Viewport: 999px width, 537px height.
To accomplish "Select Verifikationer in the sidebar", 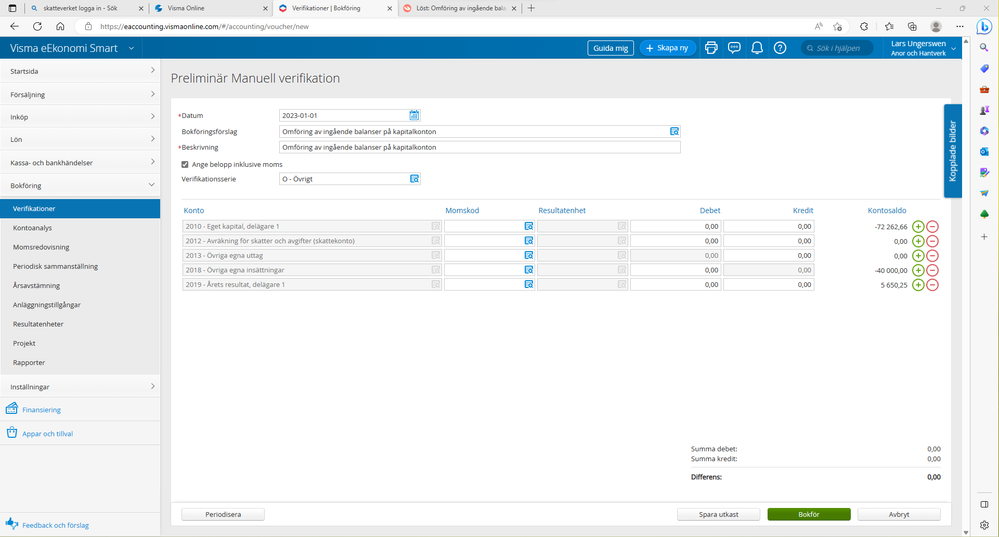I will tap(80, 208).
